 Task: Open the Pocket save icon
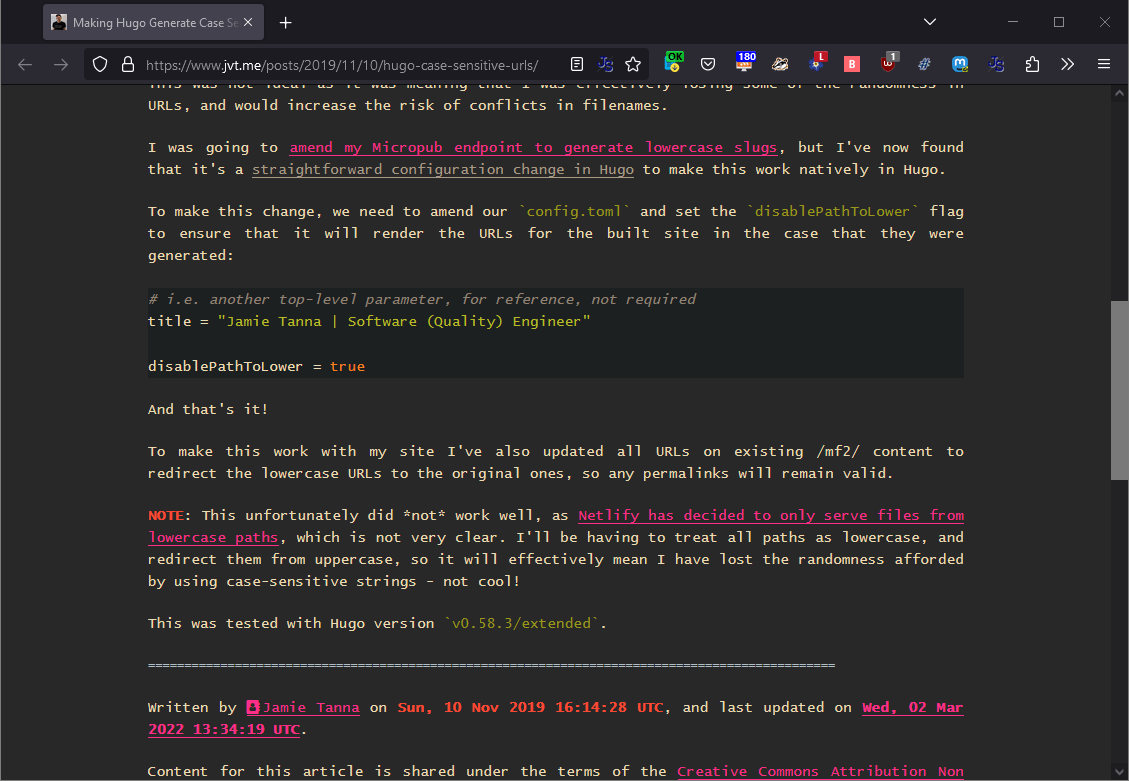(x=707, y=65)
